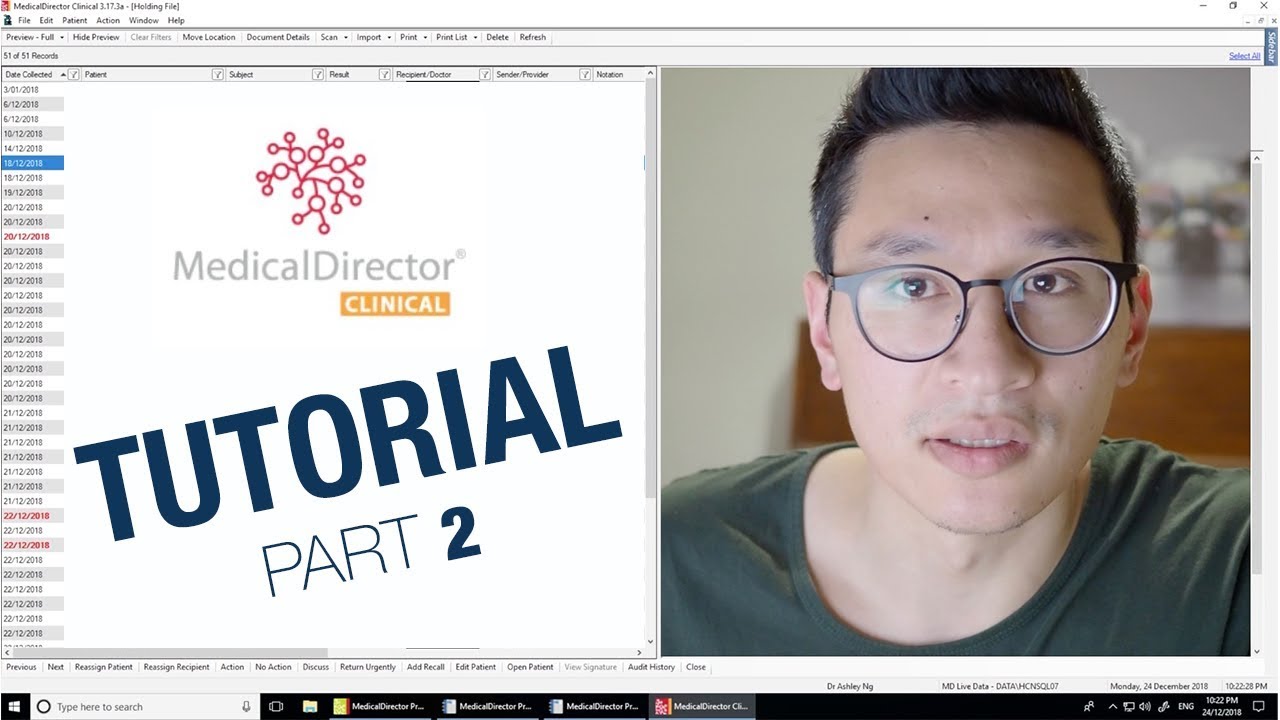This screenshot has width=1280, height=720.
Task: Open the Help menu
Action: (176, 20)
